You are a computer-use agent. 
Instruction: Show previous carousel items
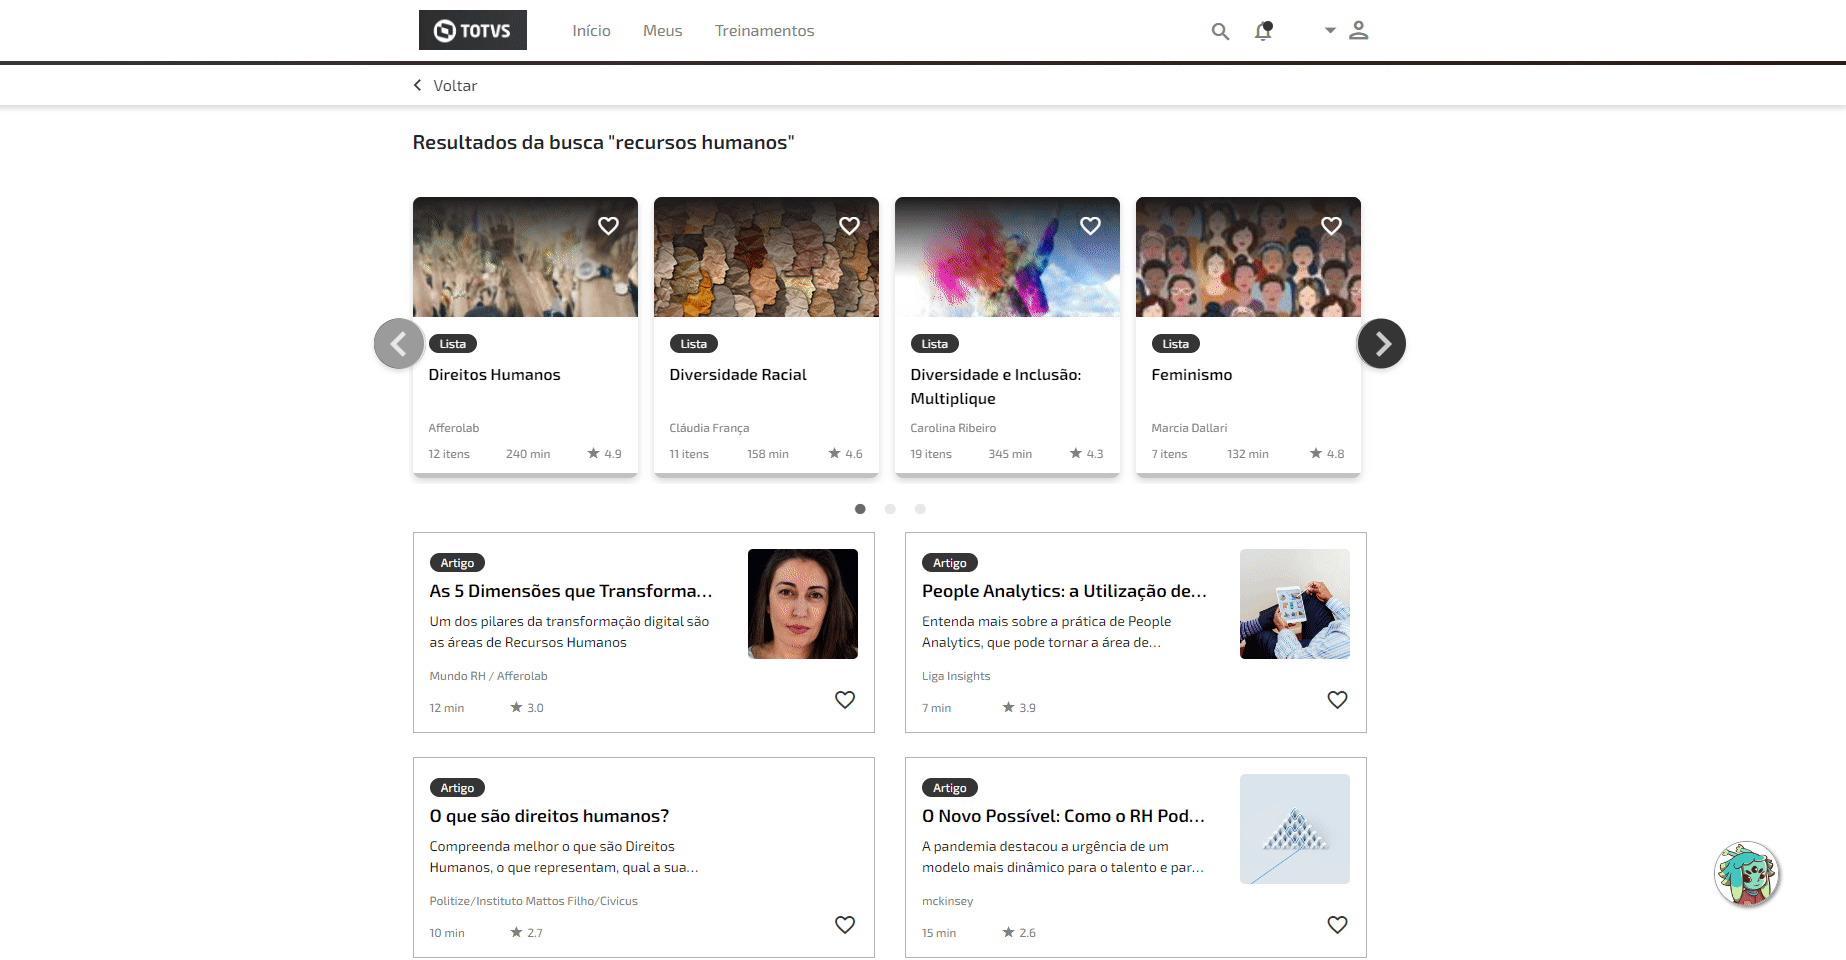point(399,344)
